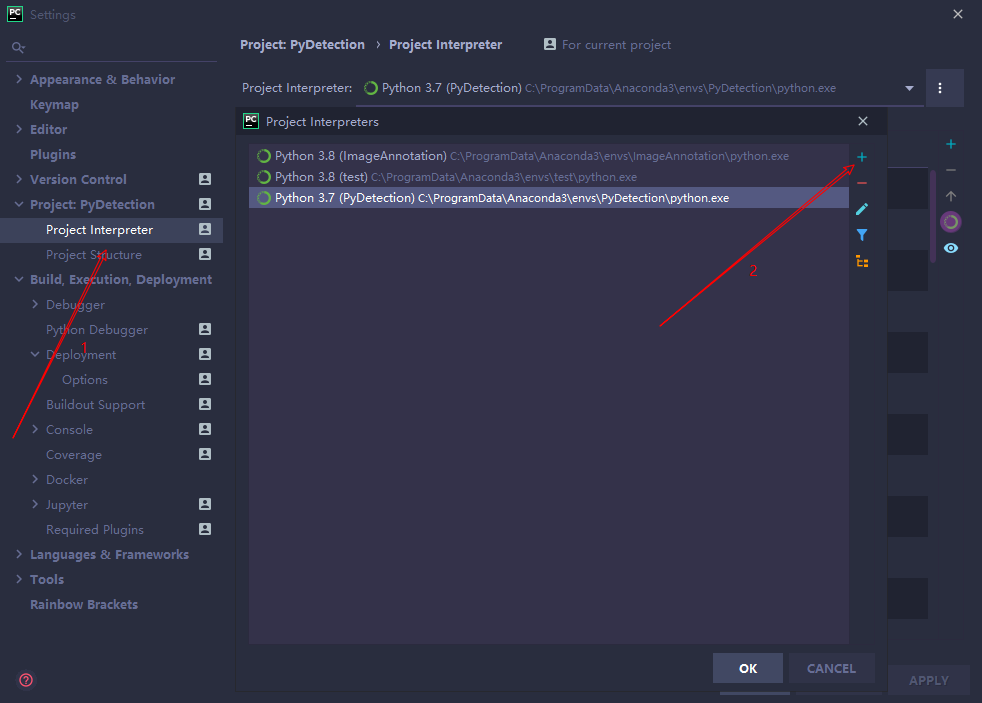Viewport: 982px width, 703px height.
Task: Collapse the Deployment node
Action: coord(35,354)
